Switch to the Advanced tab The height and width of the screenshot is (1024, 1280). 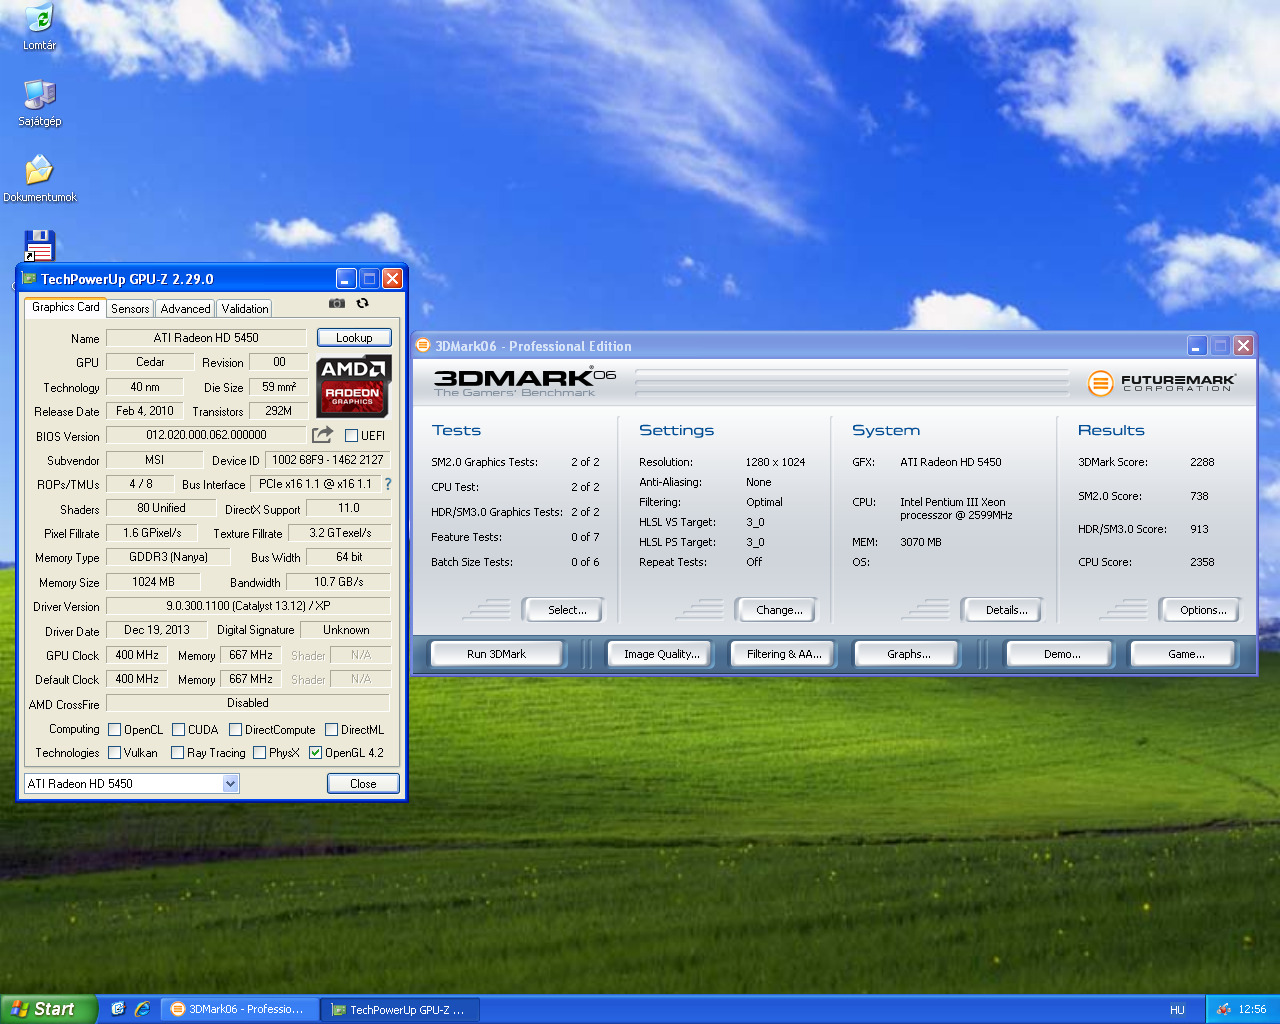tap(185, 309)
